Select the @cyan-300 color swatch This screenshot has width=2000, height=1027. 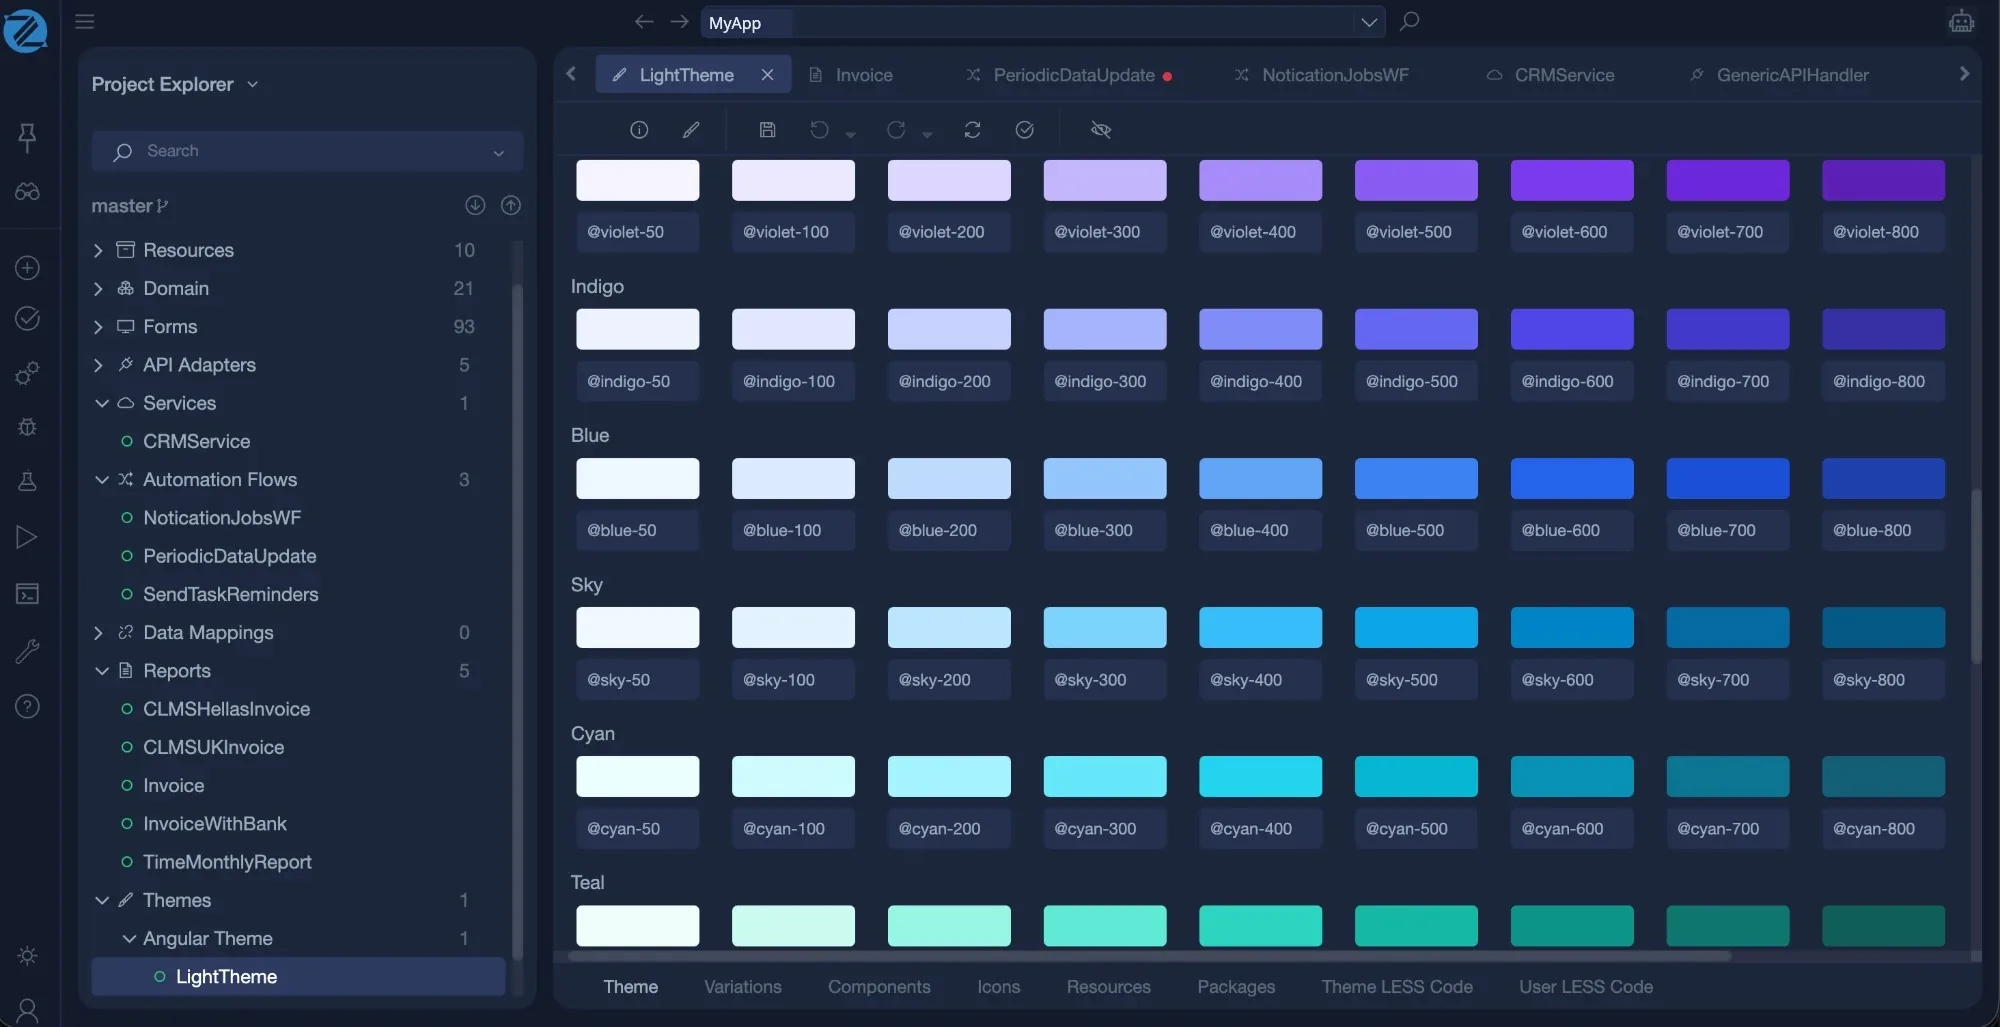coord(1105,777)
